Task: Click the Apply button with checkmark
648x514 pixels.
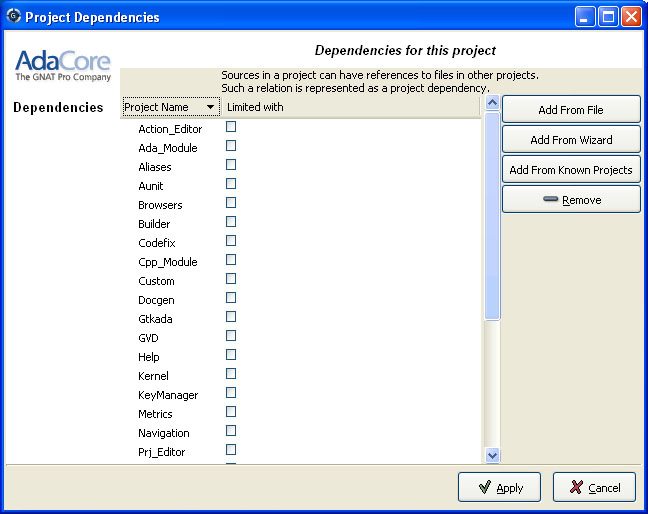Action: (x=499, y=488)
